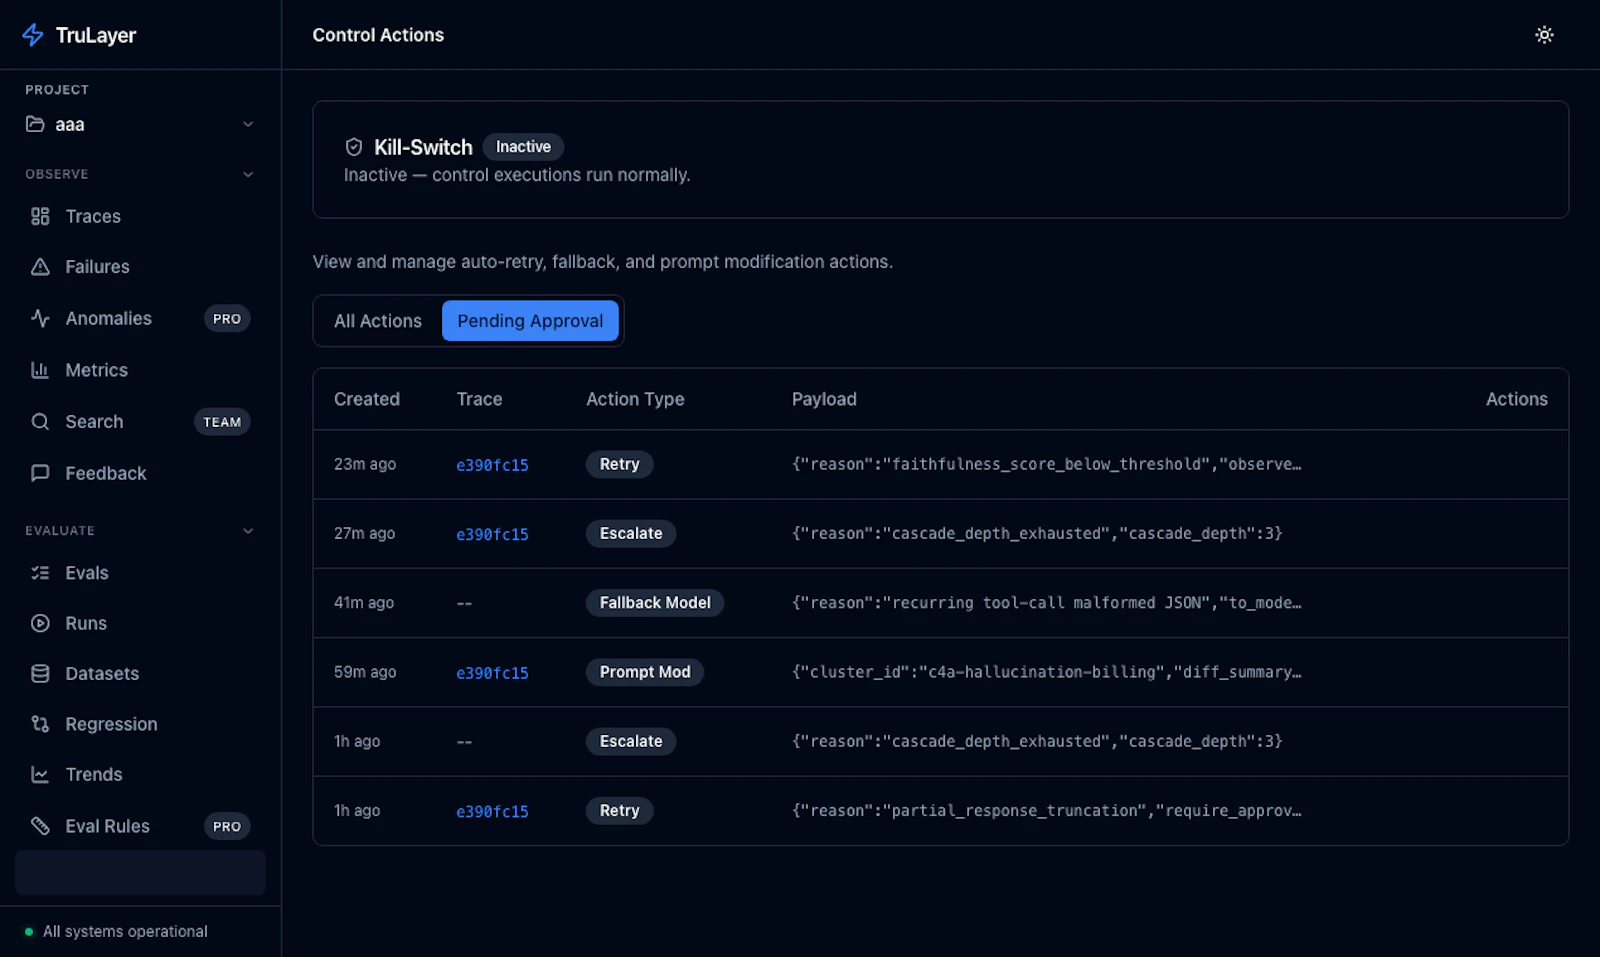Open the Datasets page
The width and height of the screenshot is (1600, 957).
(x=140, y=674)
